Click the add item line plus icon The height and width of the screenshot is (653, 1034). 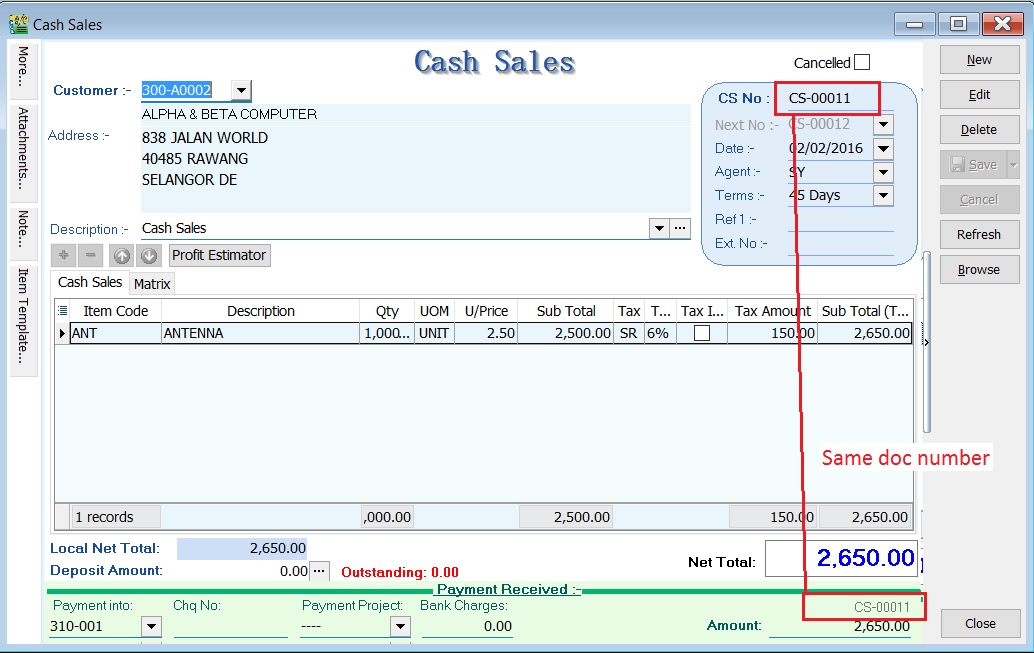(62, 255)
